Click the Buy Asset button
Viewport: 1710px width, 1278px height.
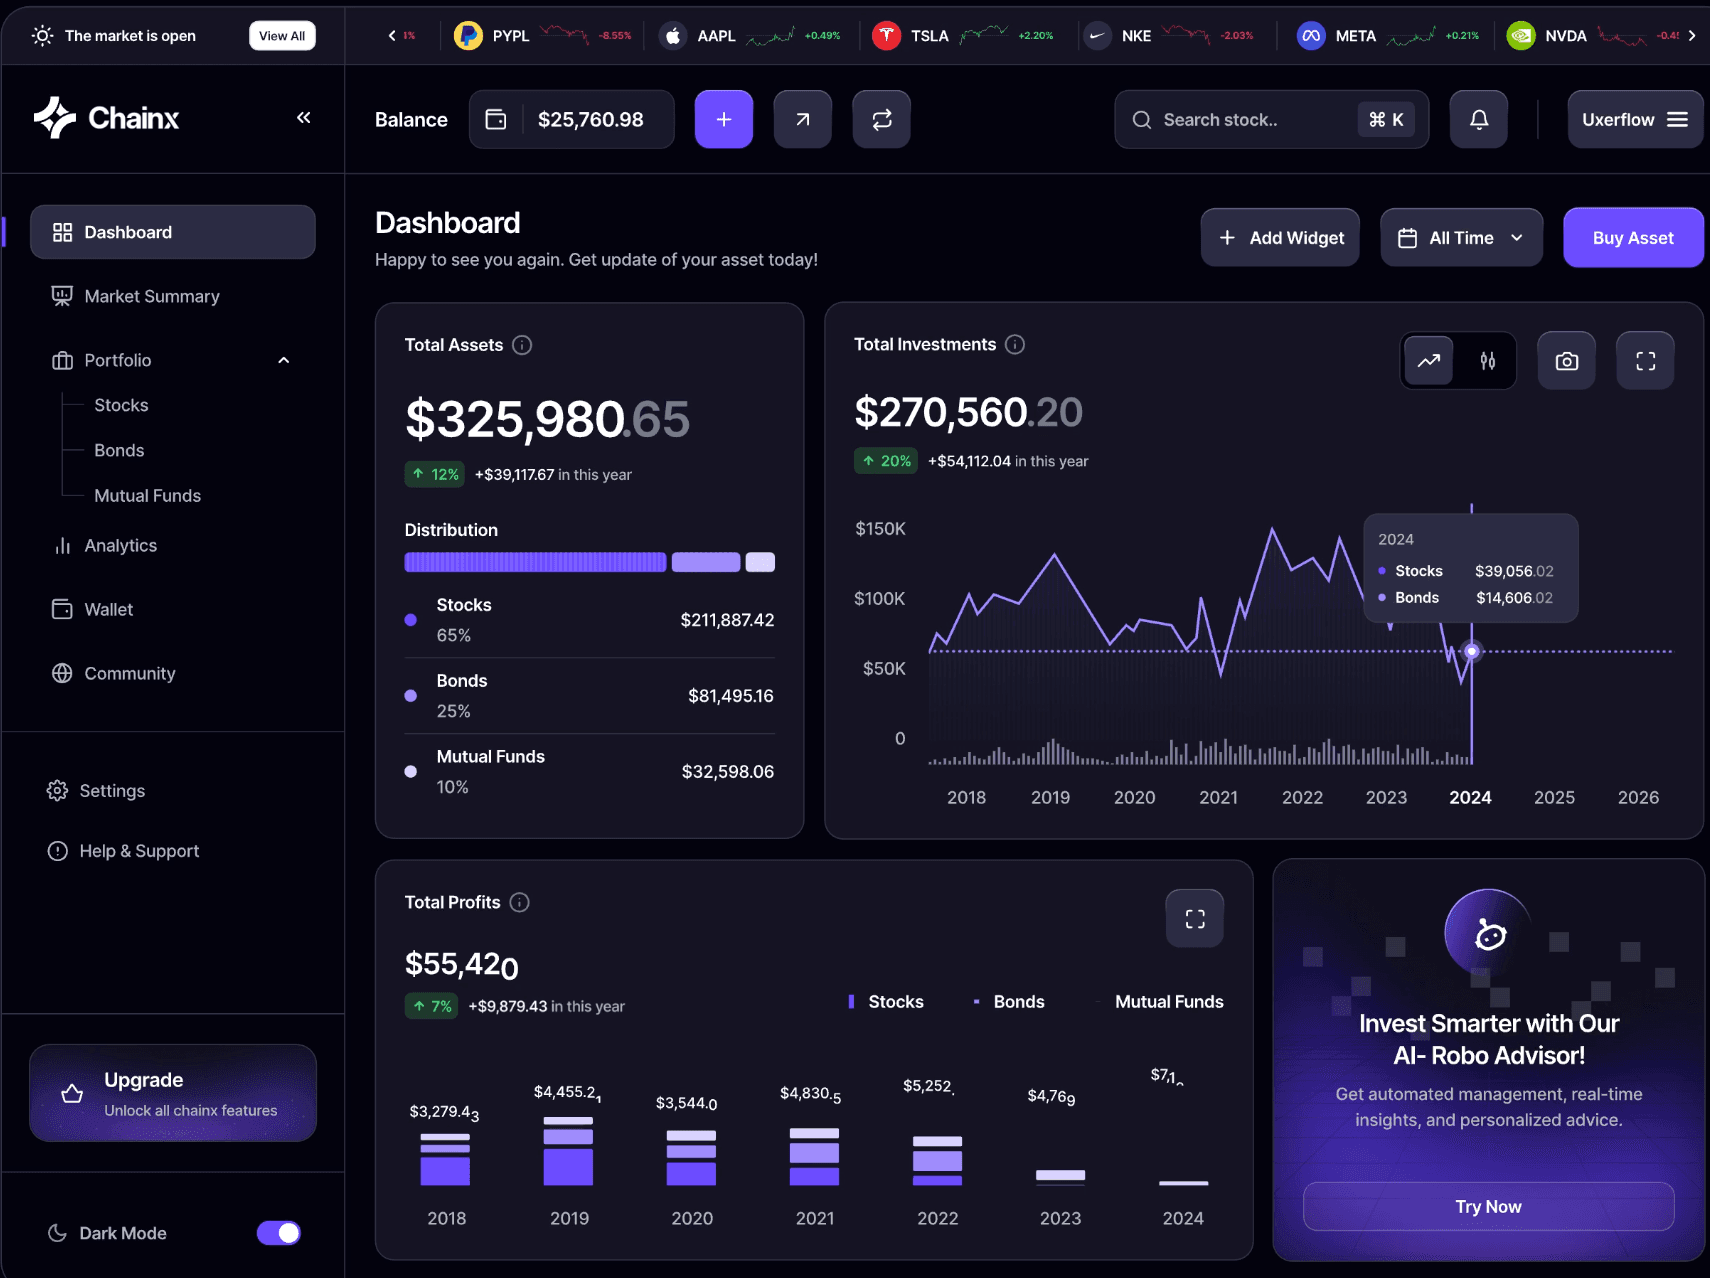pos(1633,237)
